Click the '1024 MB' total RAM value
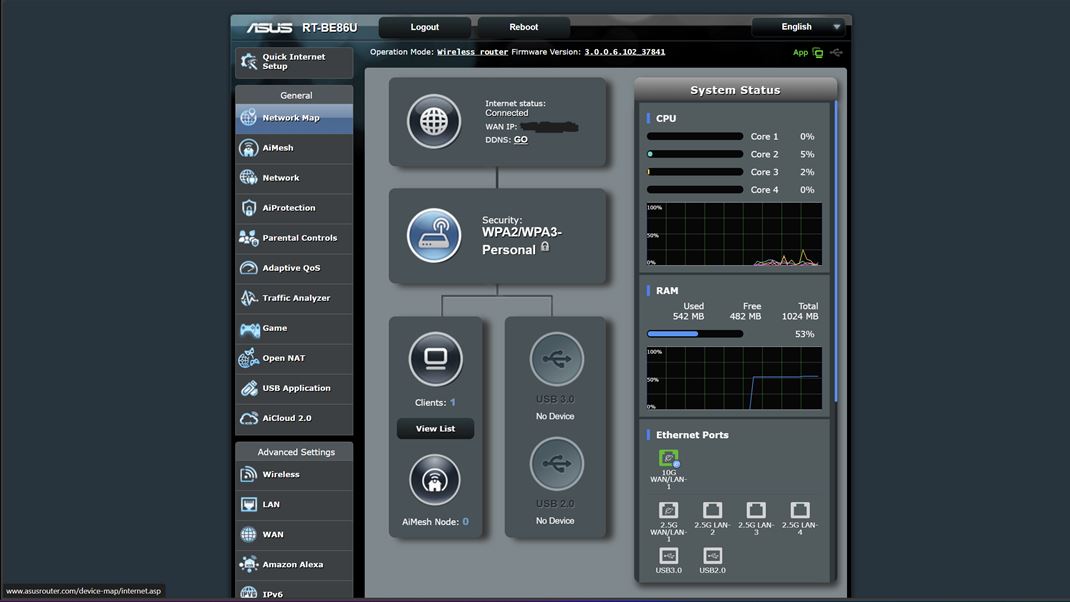The image size is (1070, 602). [x=800, y=317]
